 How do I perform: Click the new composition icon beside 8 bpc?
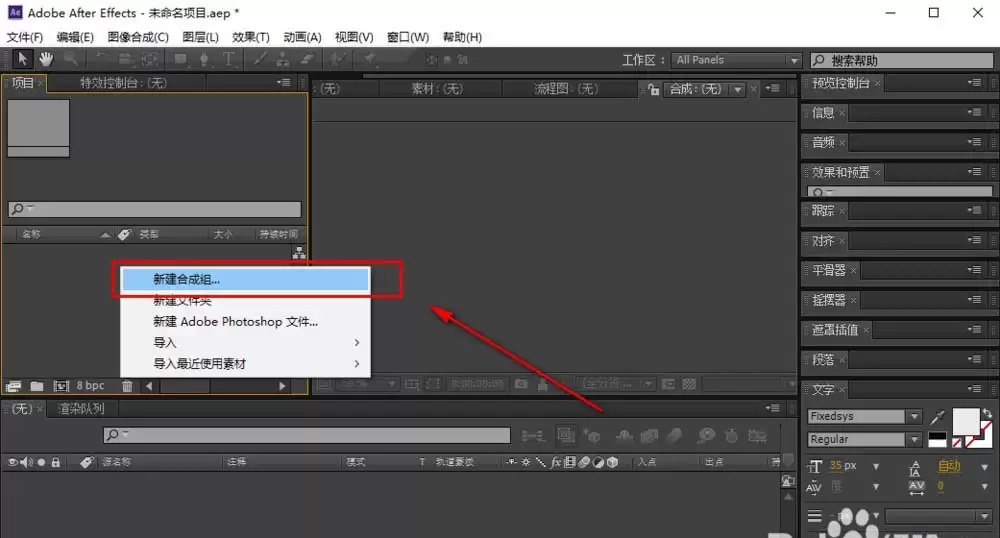[61, 386]
